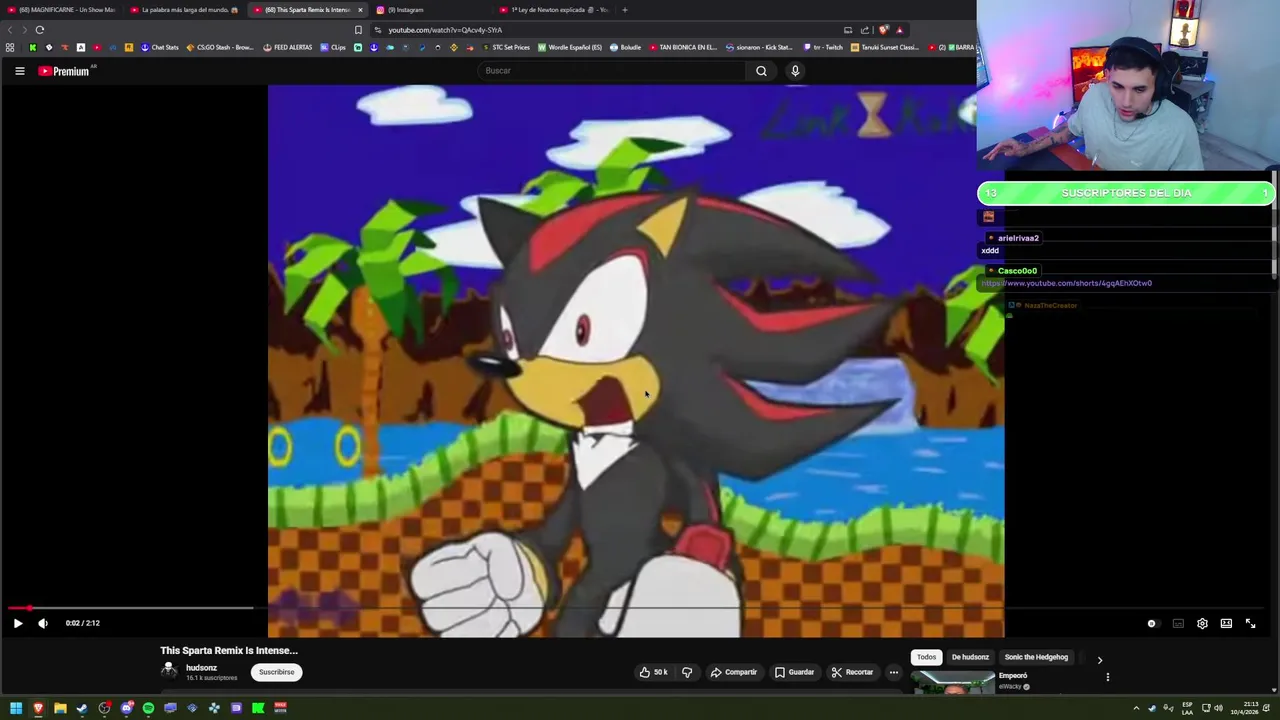1280x720 pixels.
Task: Clip the video using Recortar
Action: (x=852, y=672)
